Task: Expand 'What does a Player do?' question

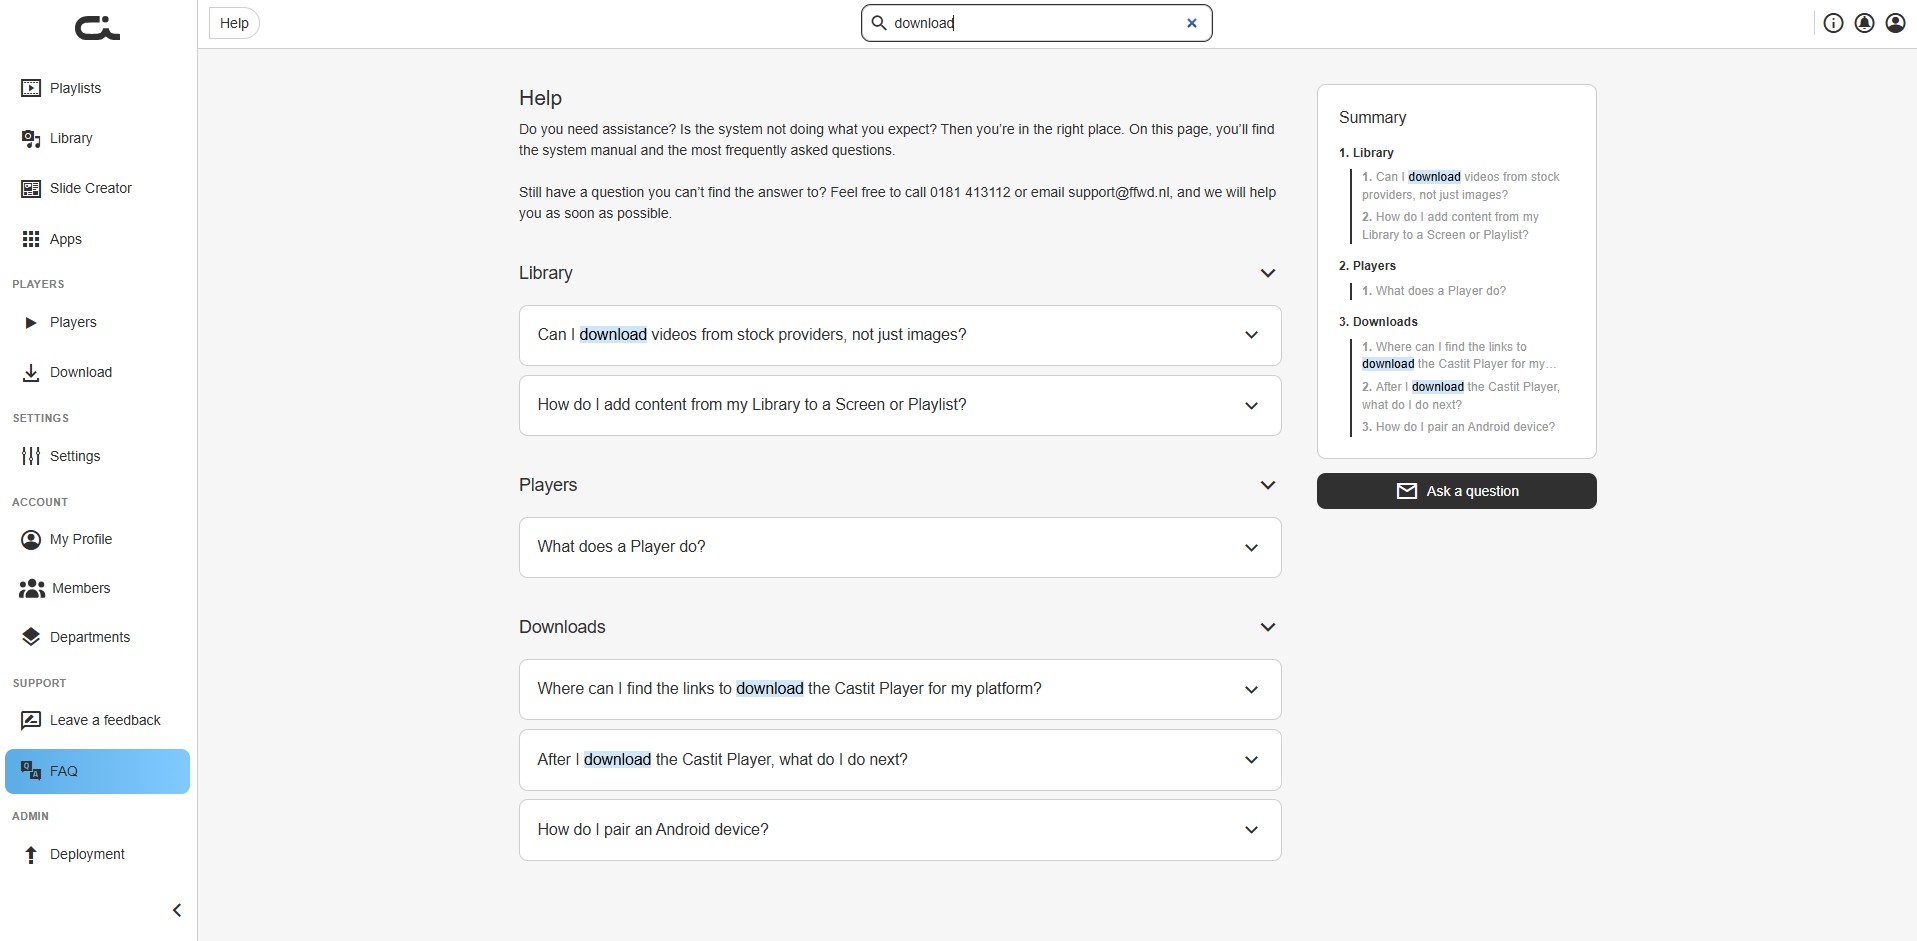Action: point(900,547)
